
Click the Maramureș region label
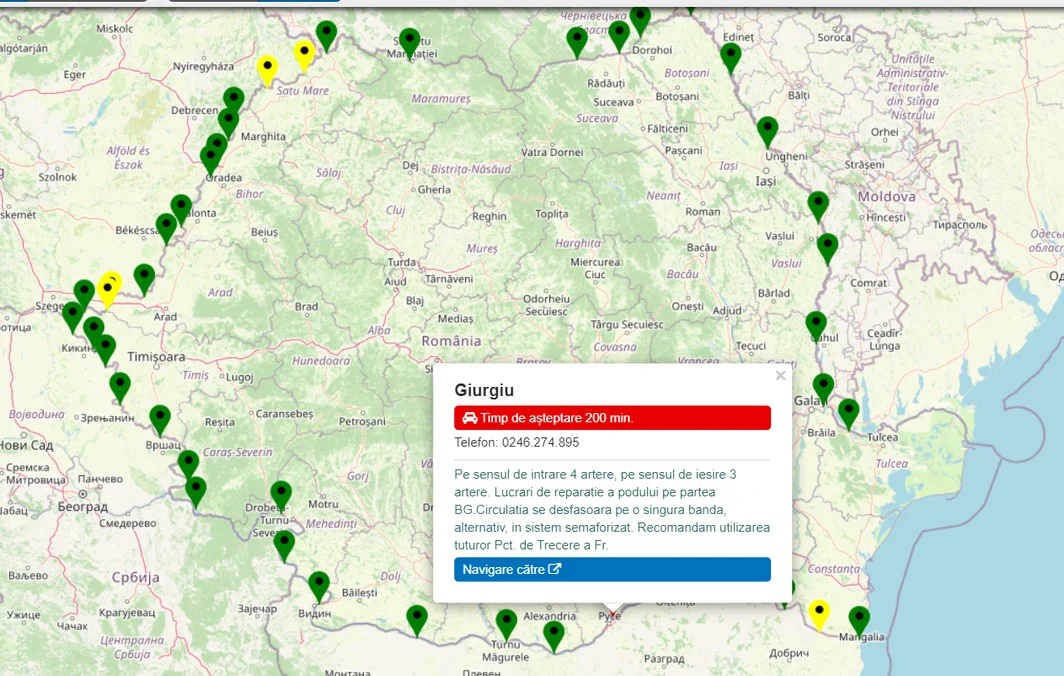441,99
